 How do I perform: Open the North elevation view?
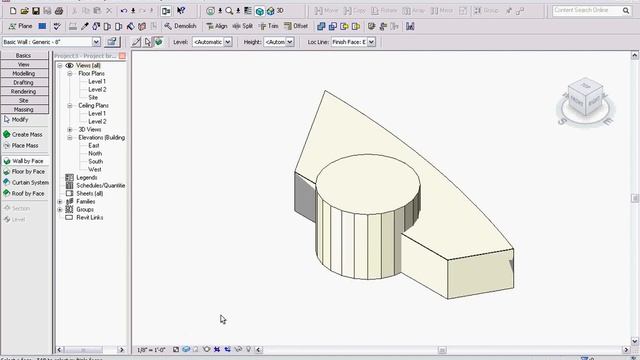(95, 153)
